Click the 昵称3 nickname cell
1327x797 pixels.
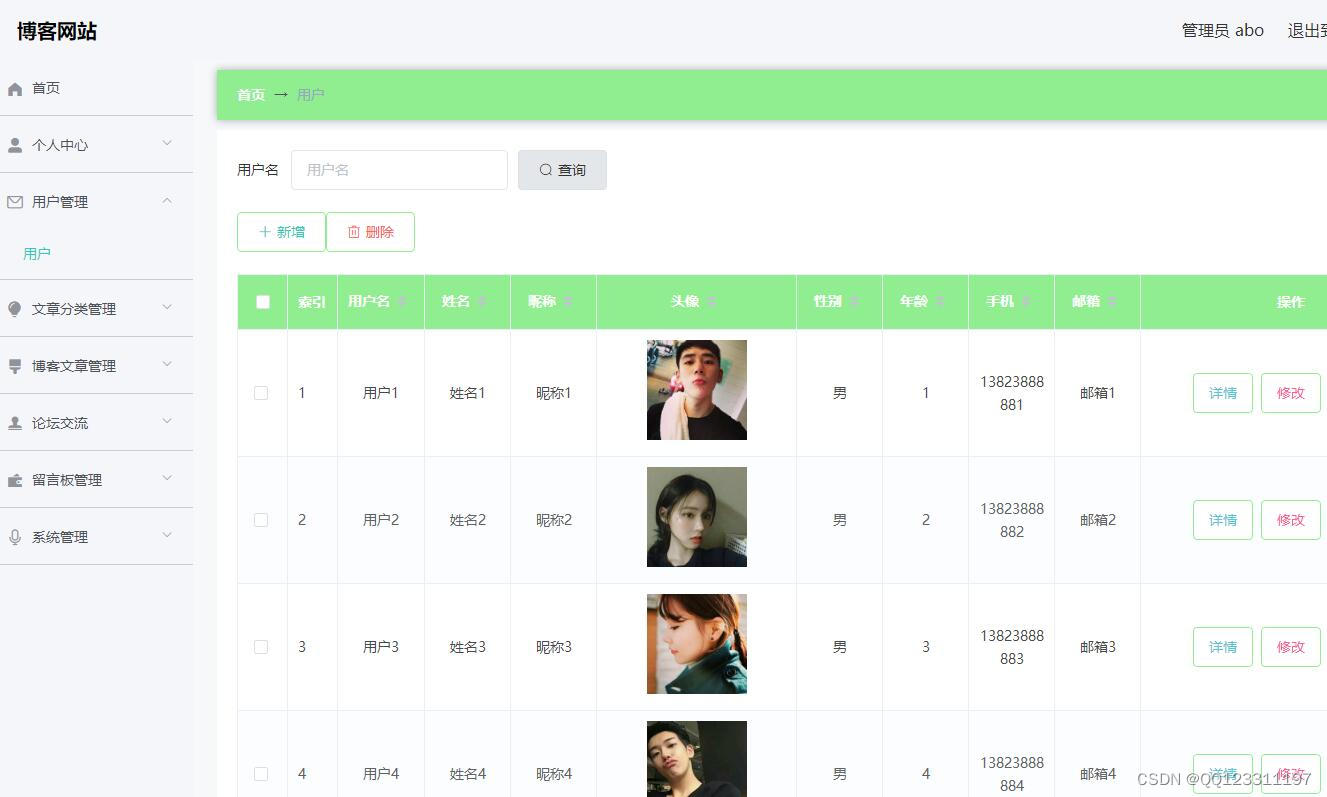tap(554, 647)
